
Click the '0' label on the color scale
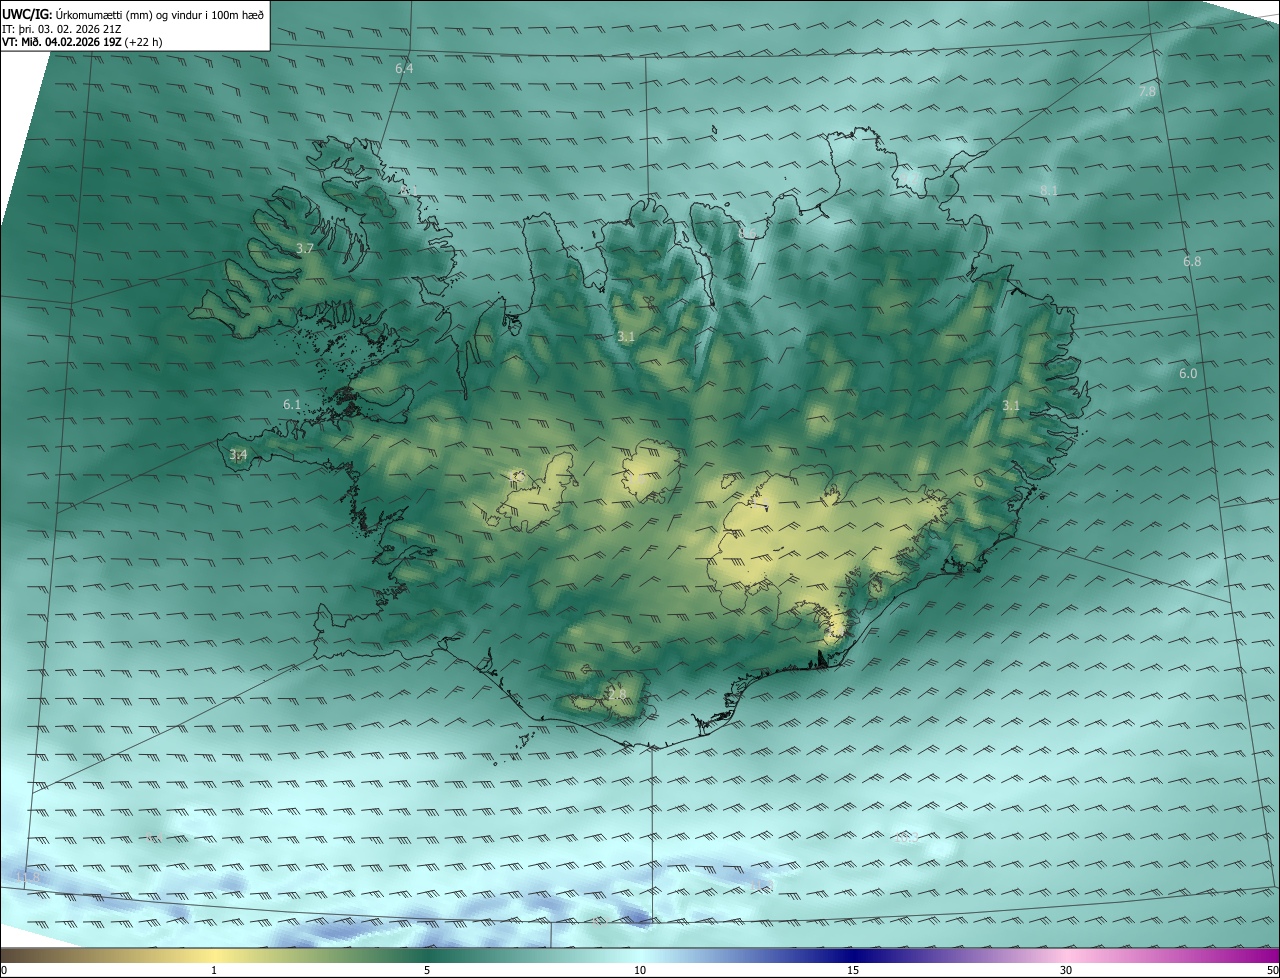4,970
